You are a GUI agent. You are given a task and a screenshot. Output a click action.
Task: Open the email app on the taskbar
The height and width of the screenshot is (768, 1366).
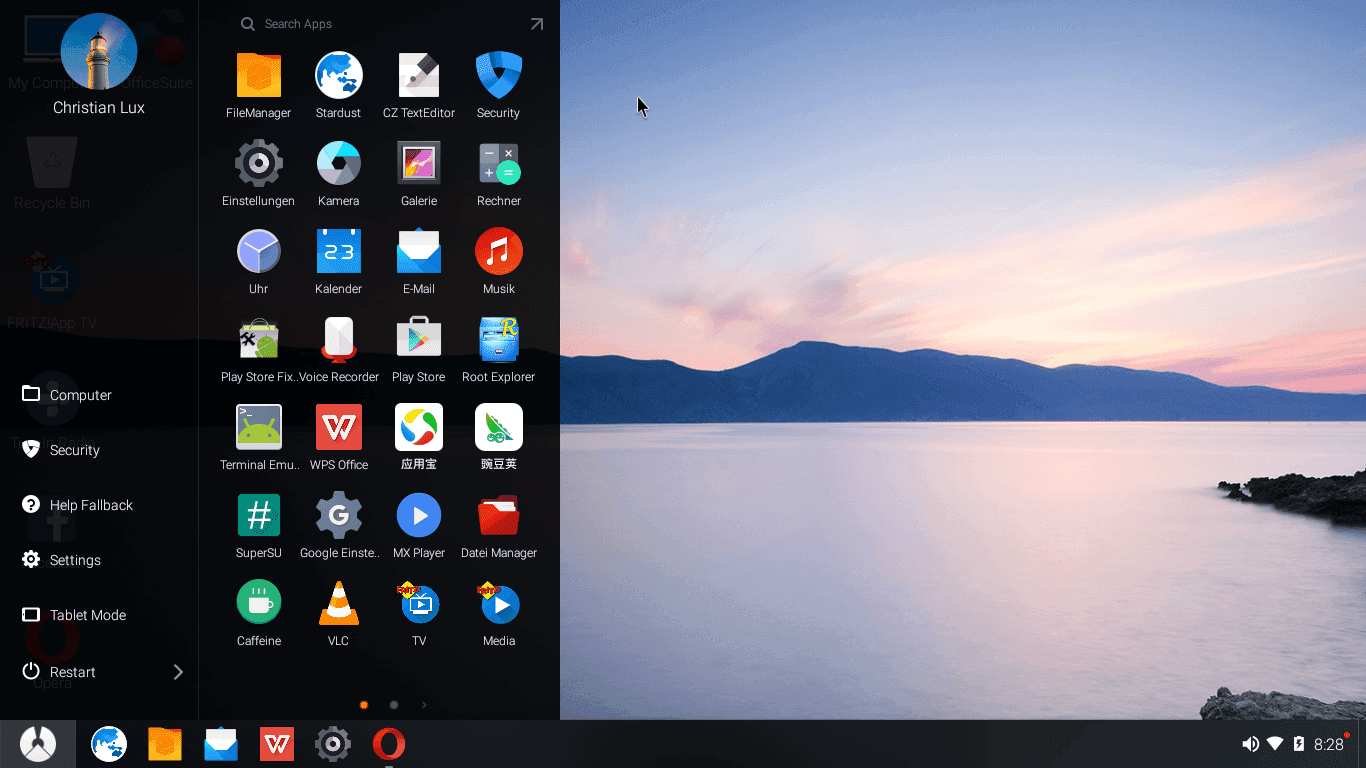[x=221, y=744]
